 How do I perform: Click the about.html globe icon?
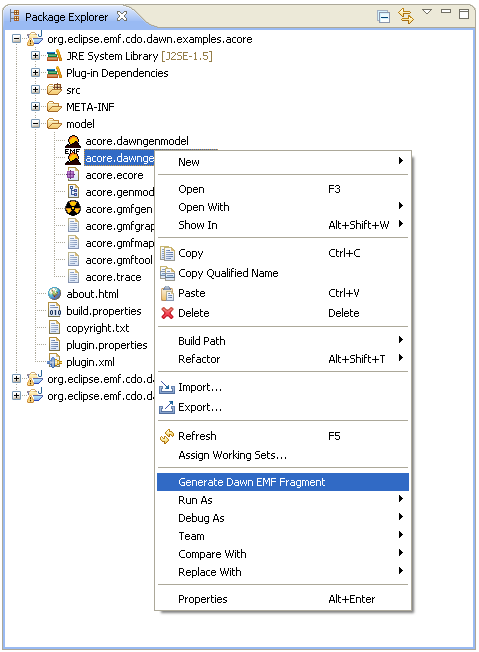pyautogui.click(x=54, y=294)
